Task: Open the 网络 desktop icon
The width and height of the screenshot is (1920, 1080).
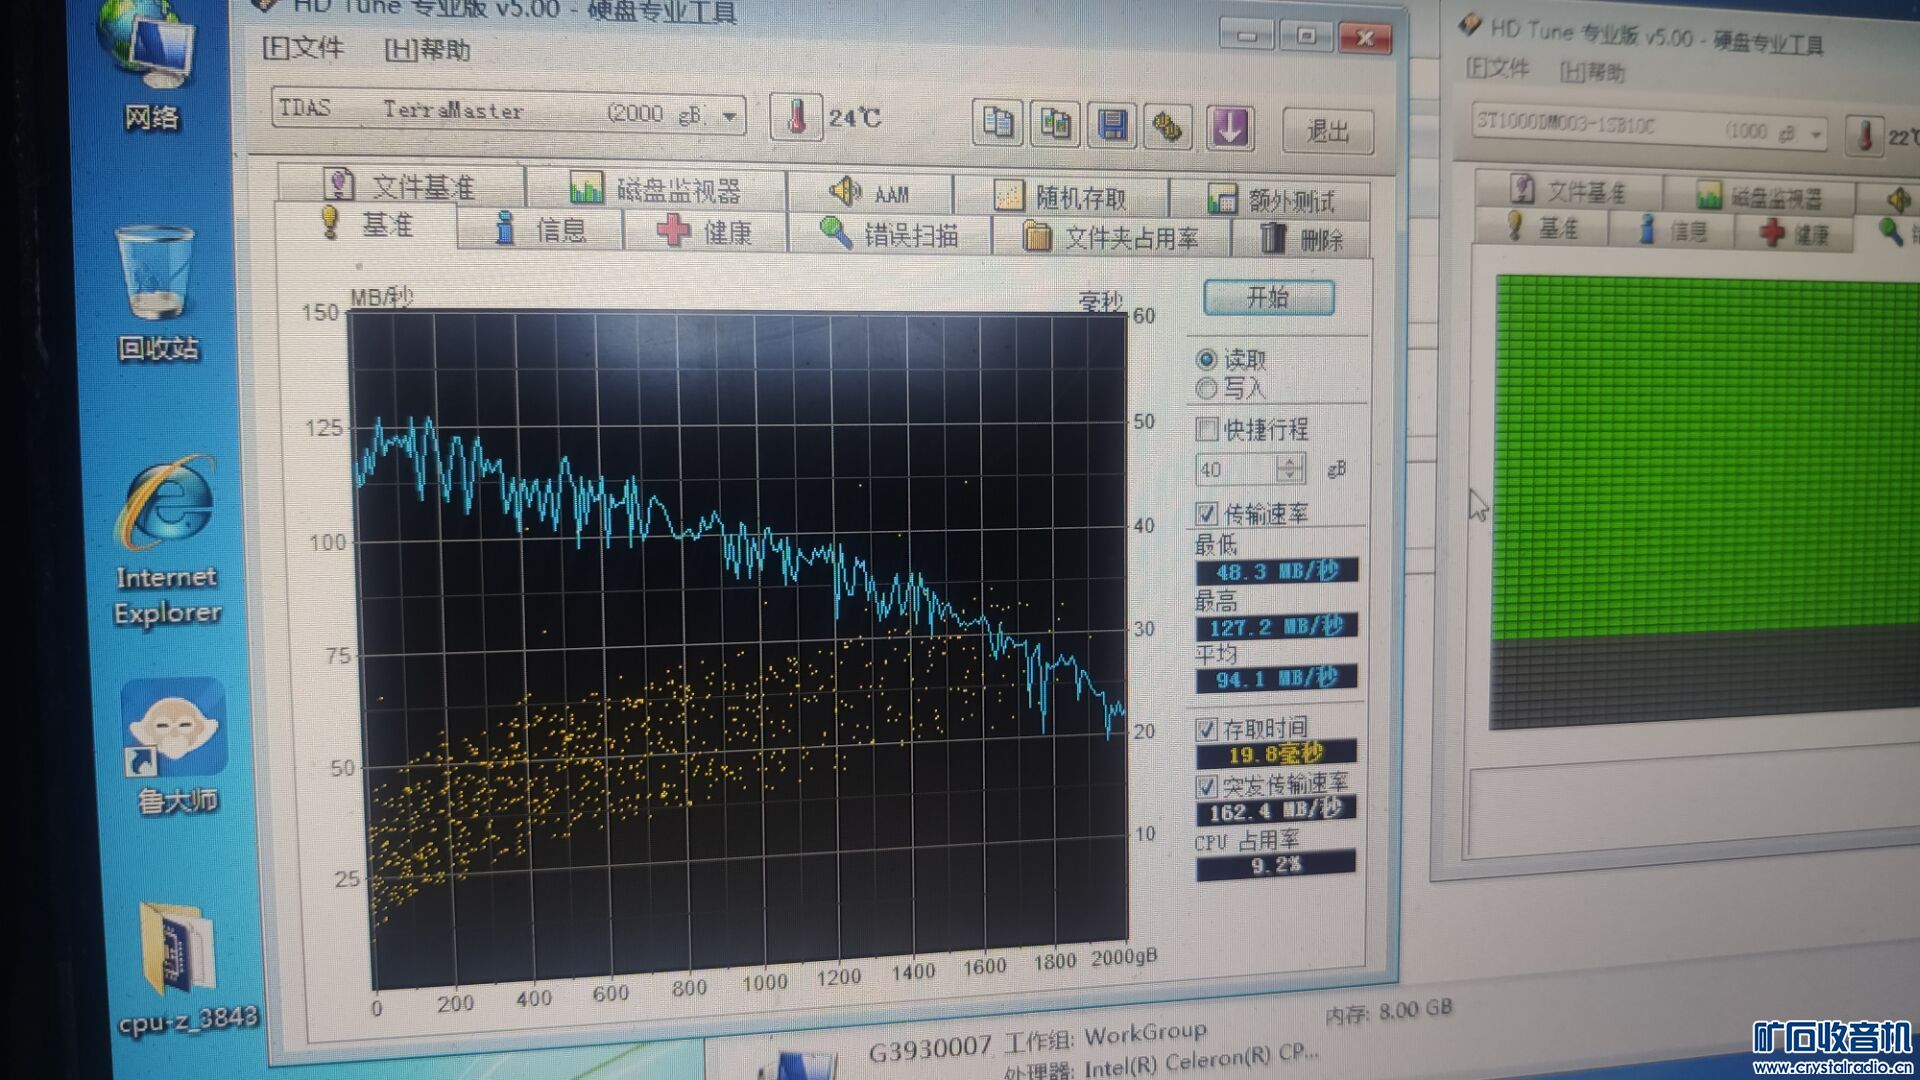Action: pos(152,66)
